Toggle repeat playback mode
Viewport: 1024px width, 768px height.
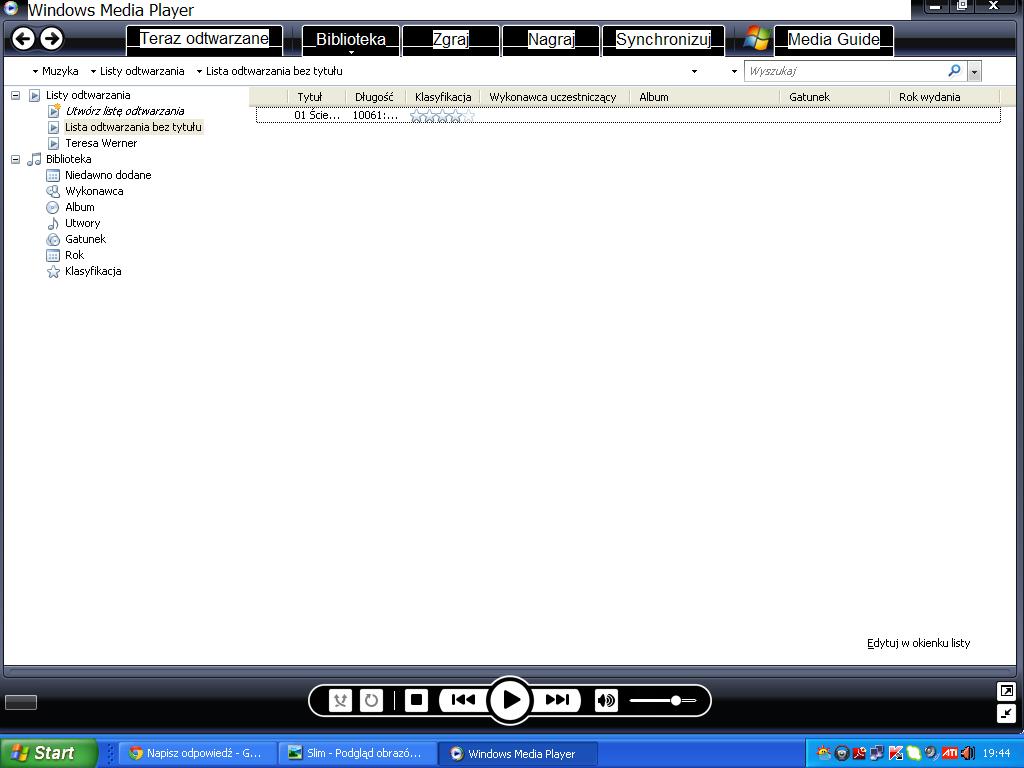(371, 701)
